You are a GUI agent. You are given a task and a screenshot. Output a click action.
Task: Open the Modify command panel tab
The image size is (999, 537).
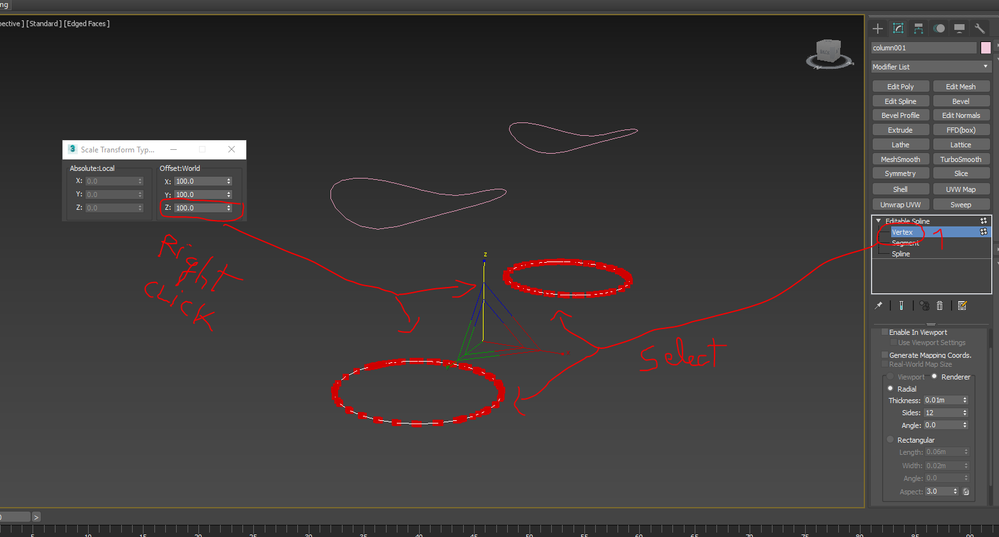pos(898,28)
